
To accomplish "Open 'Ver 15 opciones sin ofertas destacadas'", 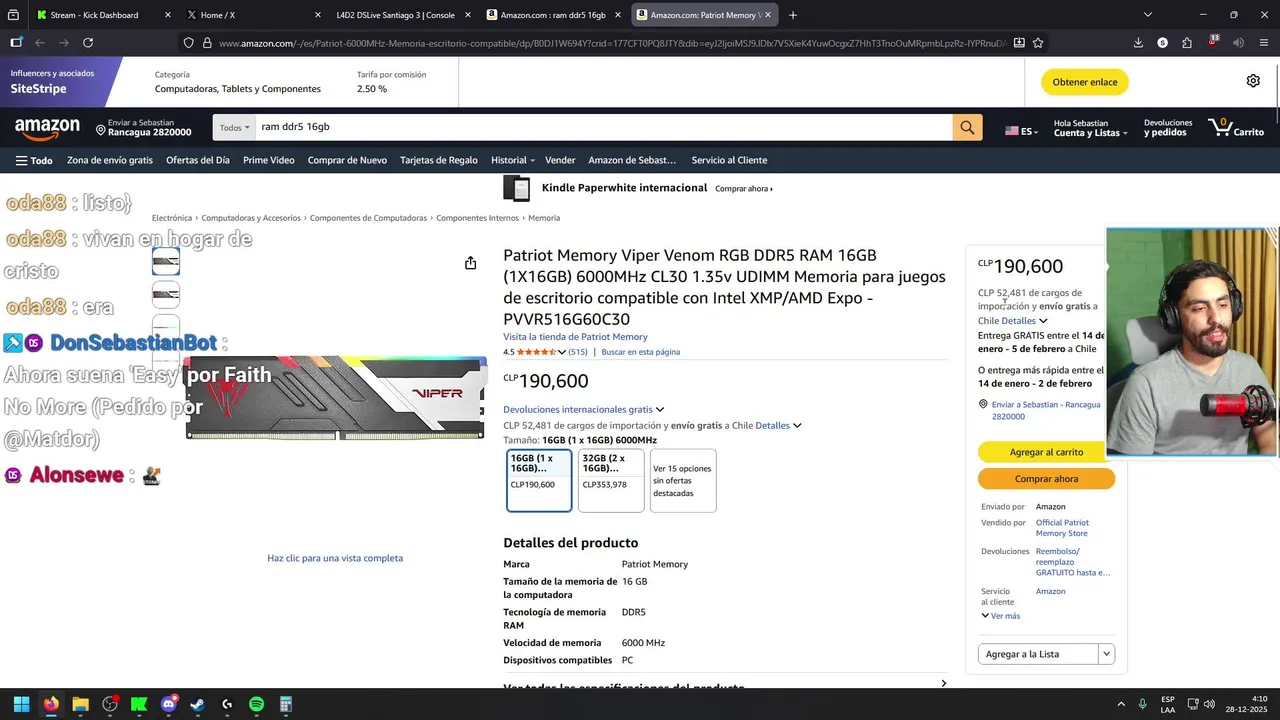I will click(683, 480).
